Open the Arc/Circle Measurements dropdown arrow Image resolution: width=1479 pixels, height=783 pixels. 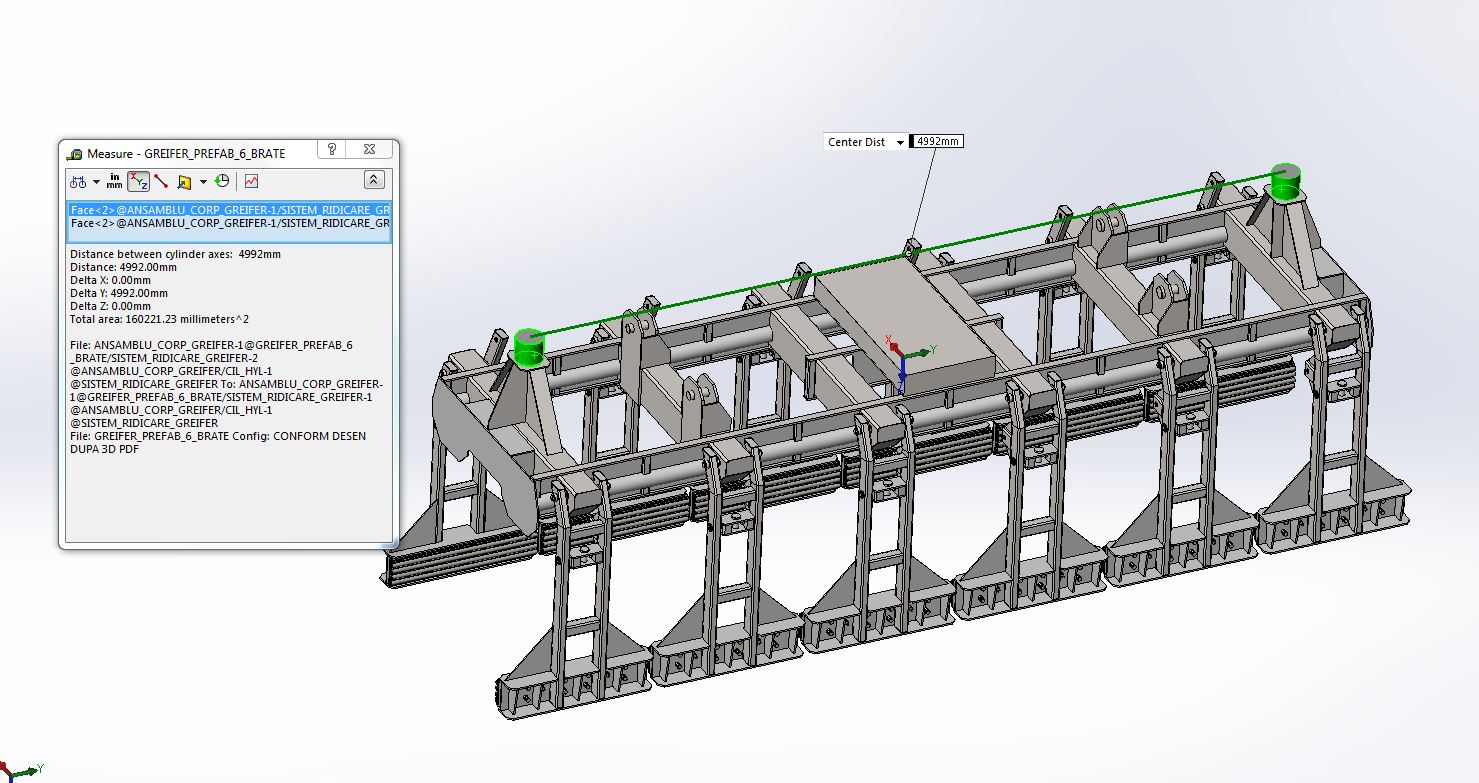(x=96, y=182)
